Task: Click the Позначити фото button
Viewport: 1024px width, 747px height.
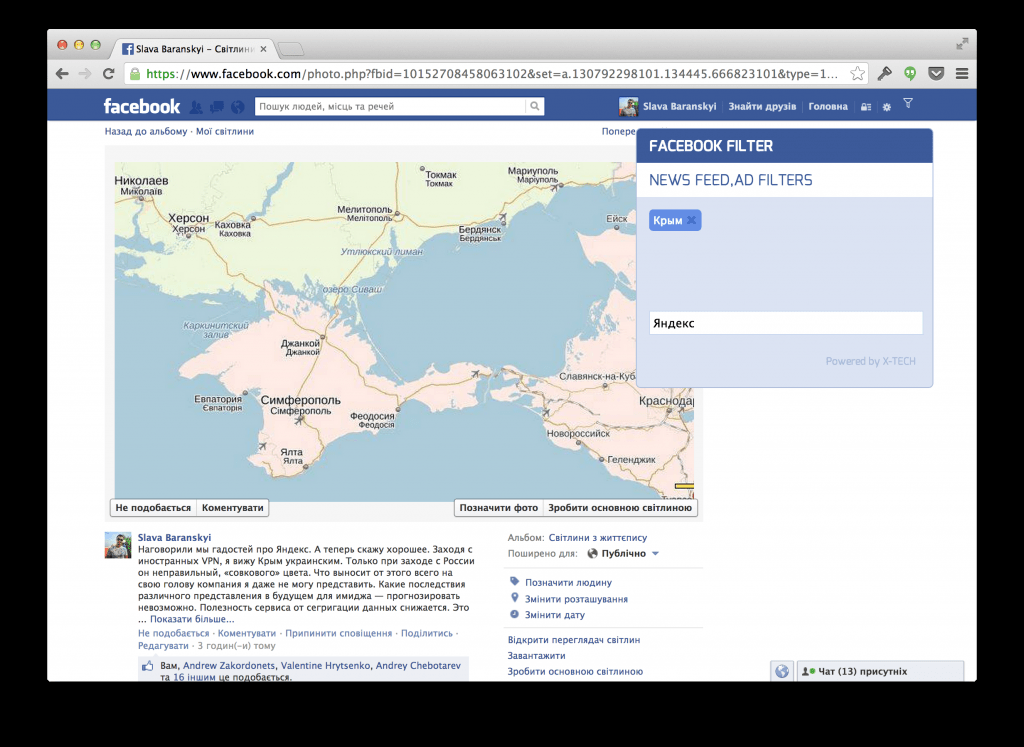Action: click(498, 508)
